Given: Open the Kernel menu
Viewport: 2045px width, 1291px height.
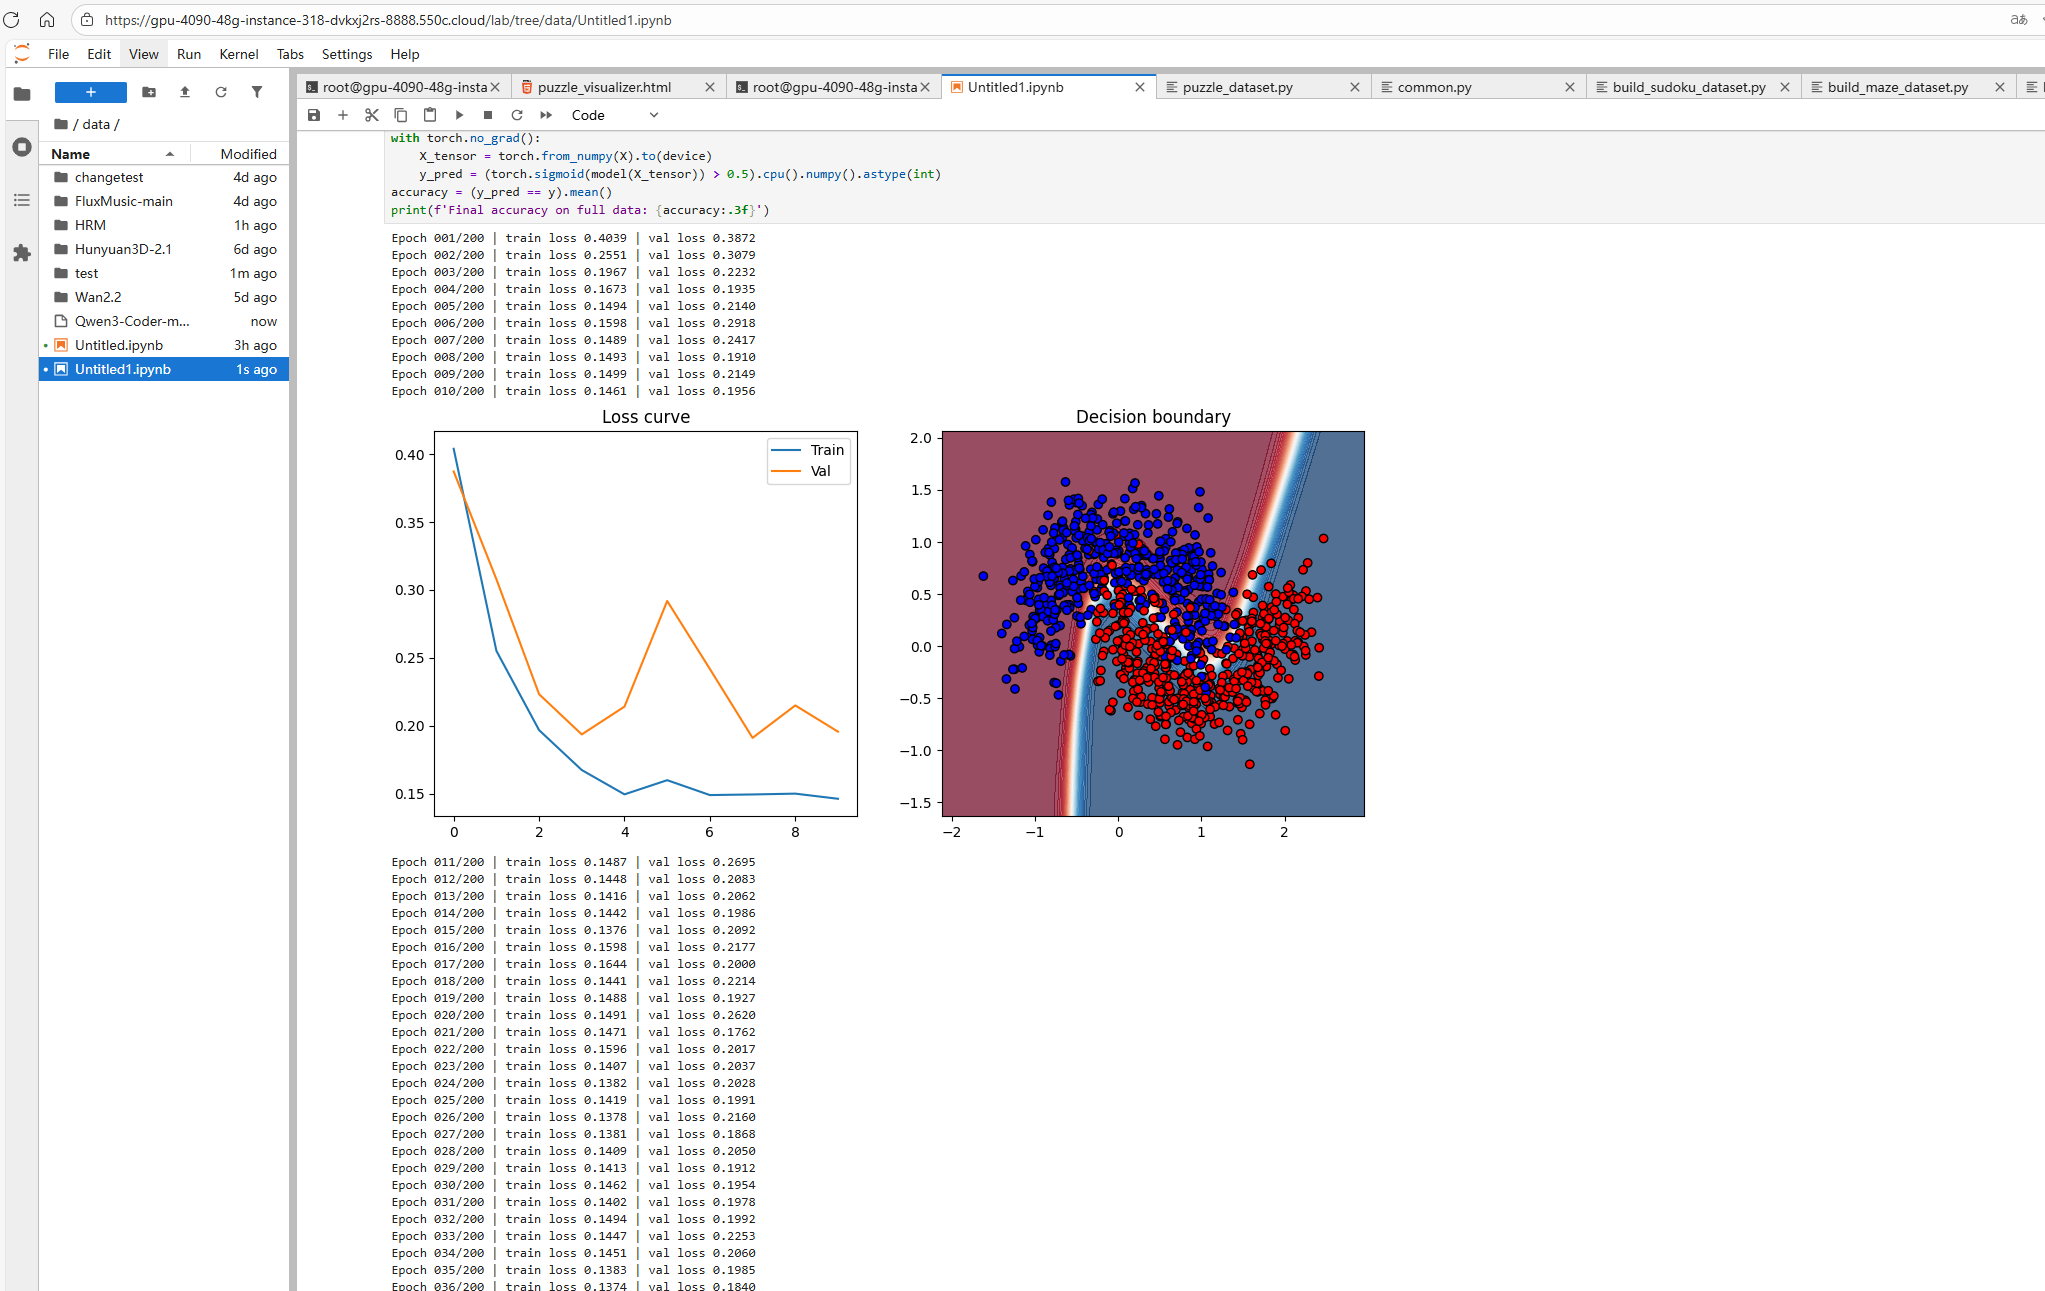Looking at the screenshot, I should (x=238, y=54).
